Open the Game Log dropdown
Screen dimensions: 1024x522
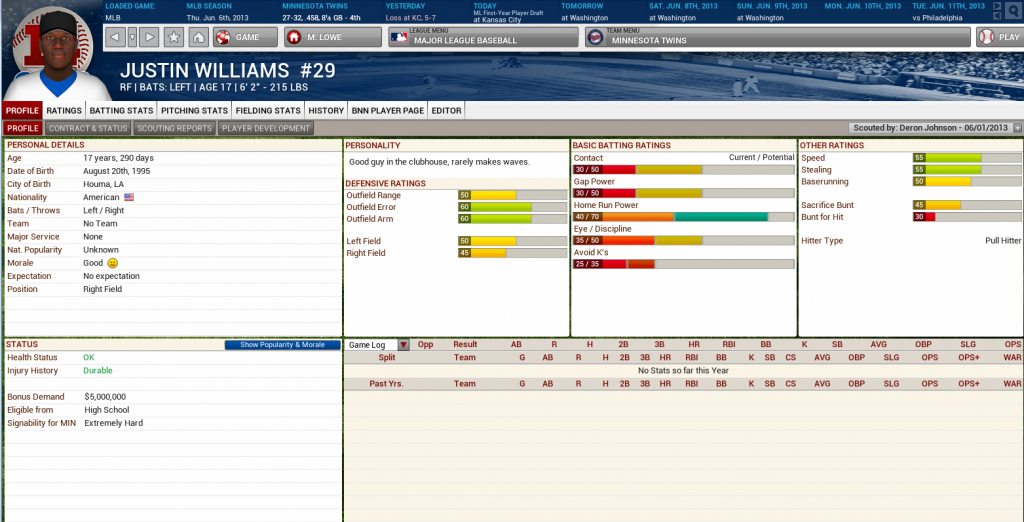(377, 345)
